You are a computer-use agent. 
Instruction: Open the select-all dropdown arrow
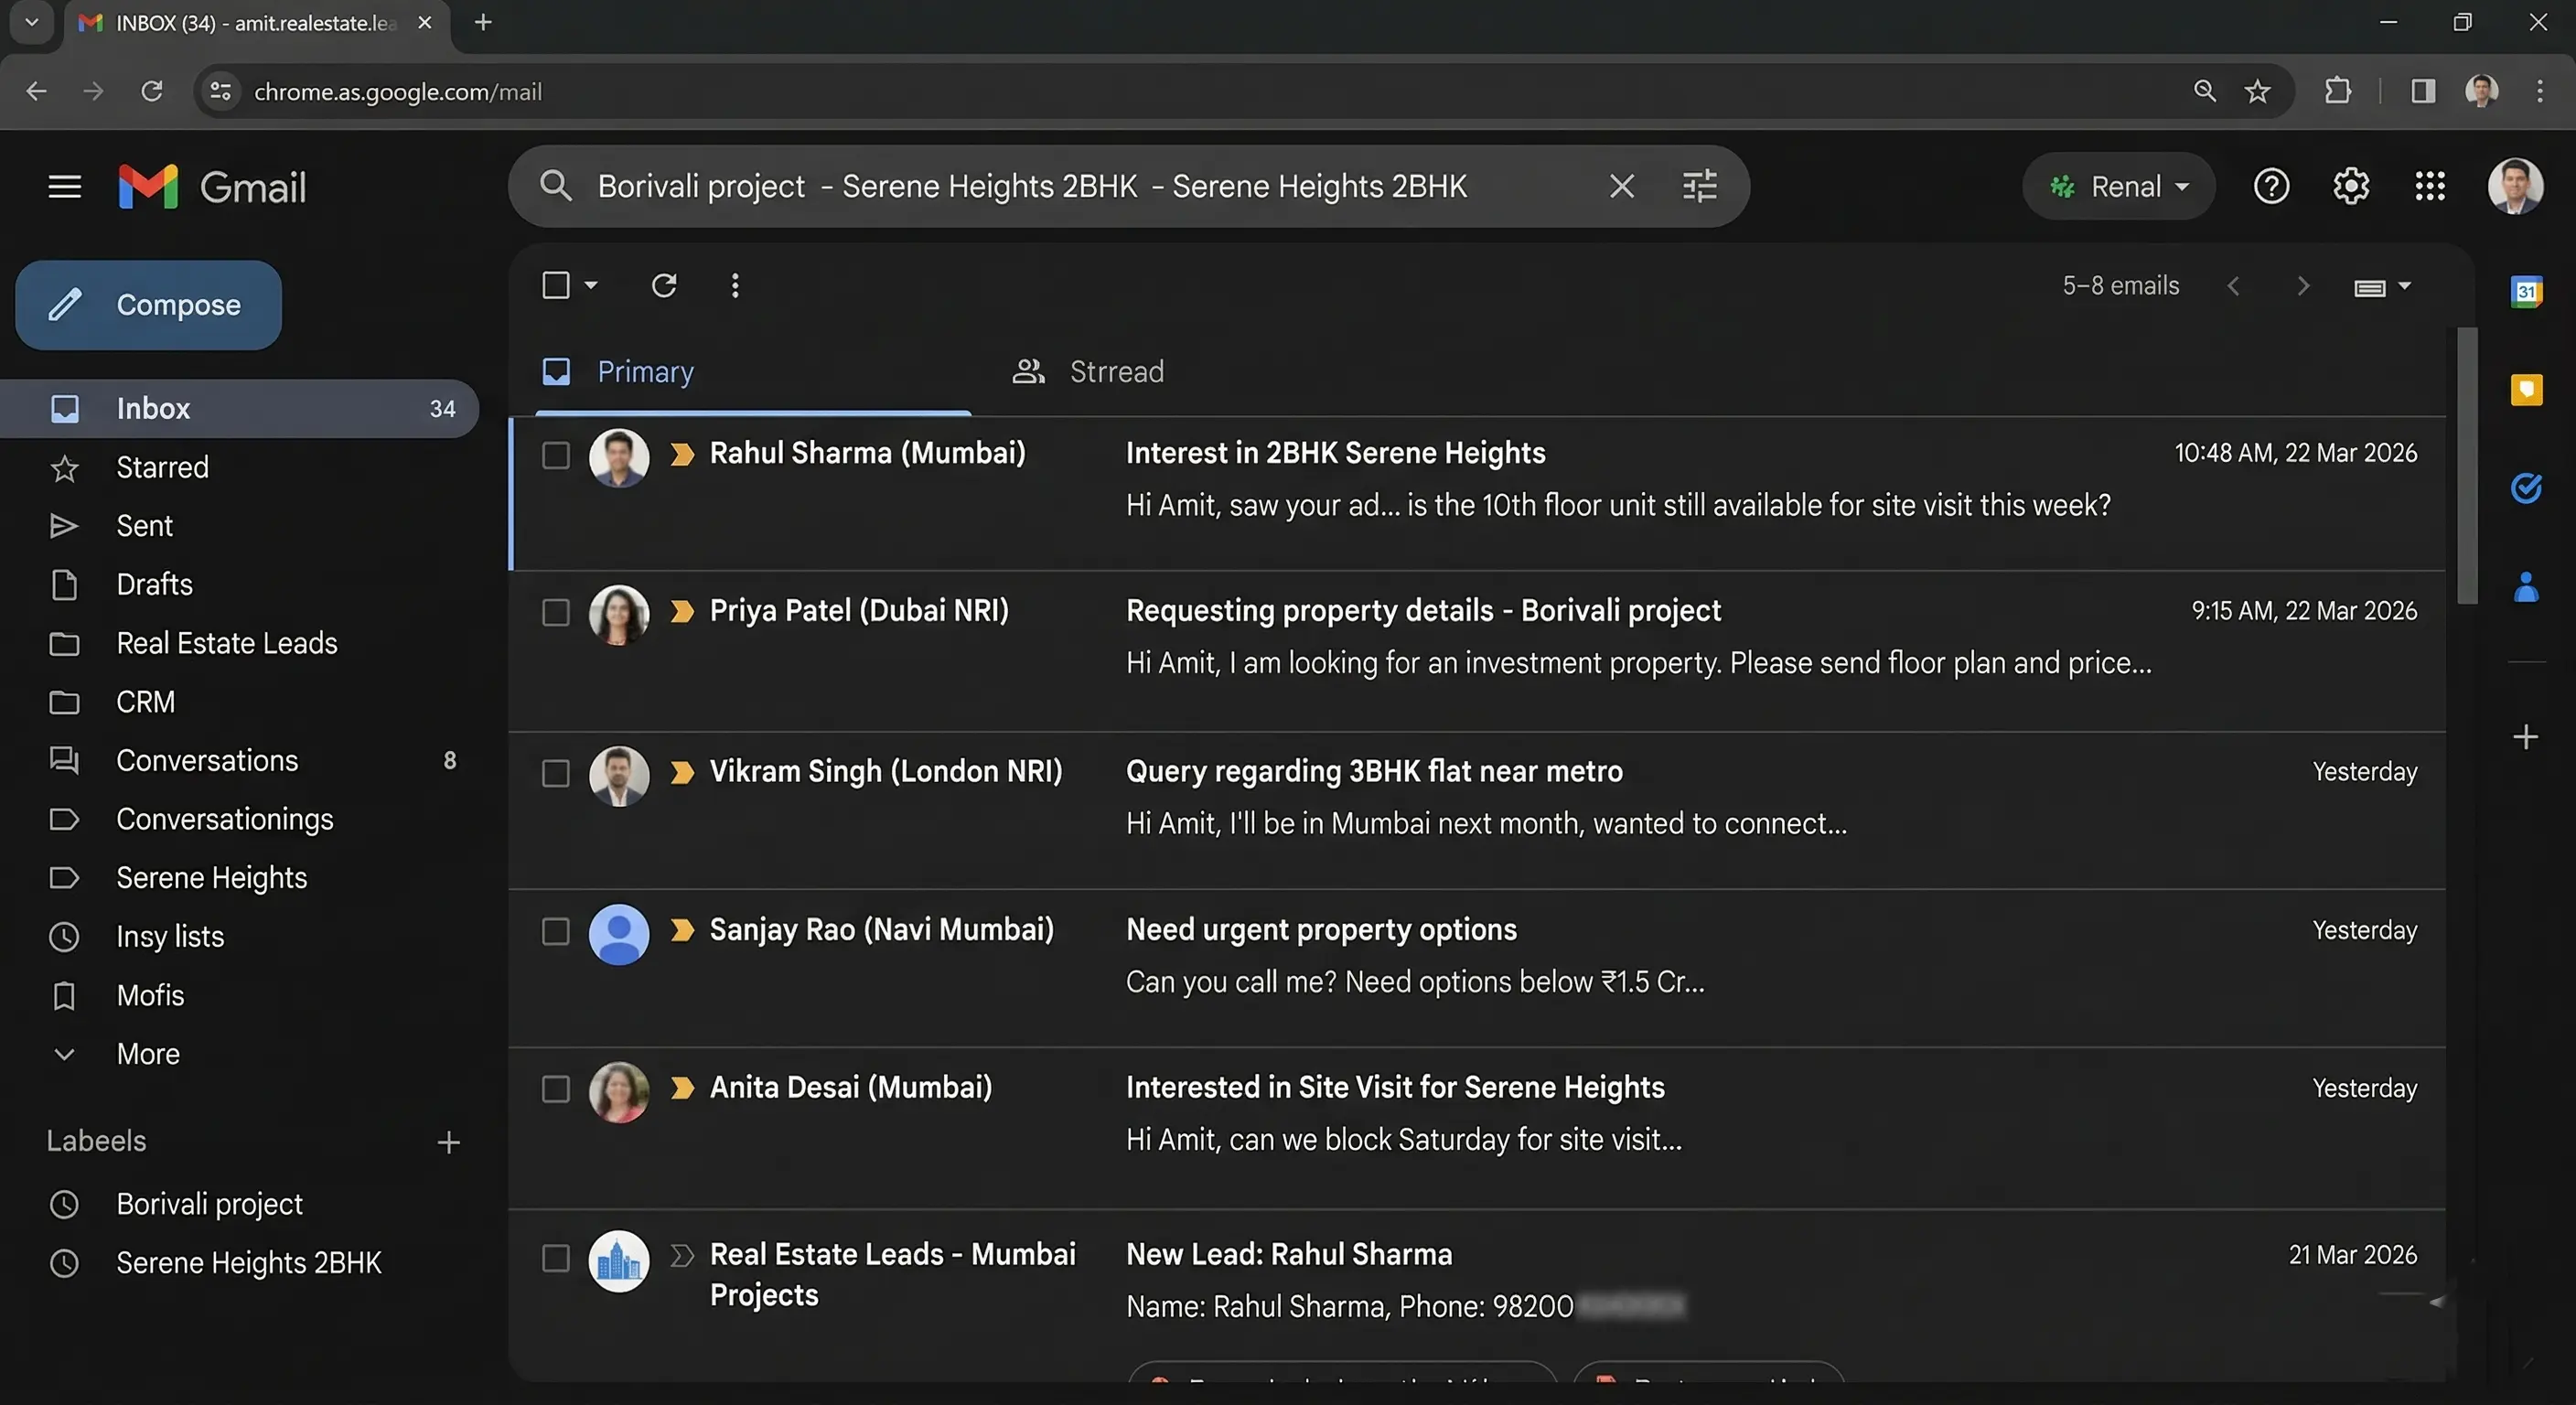591,286
